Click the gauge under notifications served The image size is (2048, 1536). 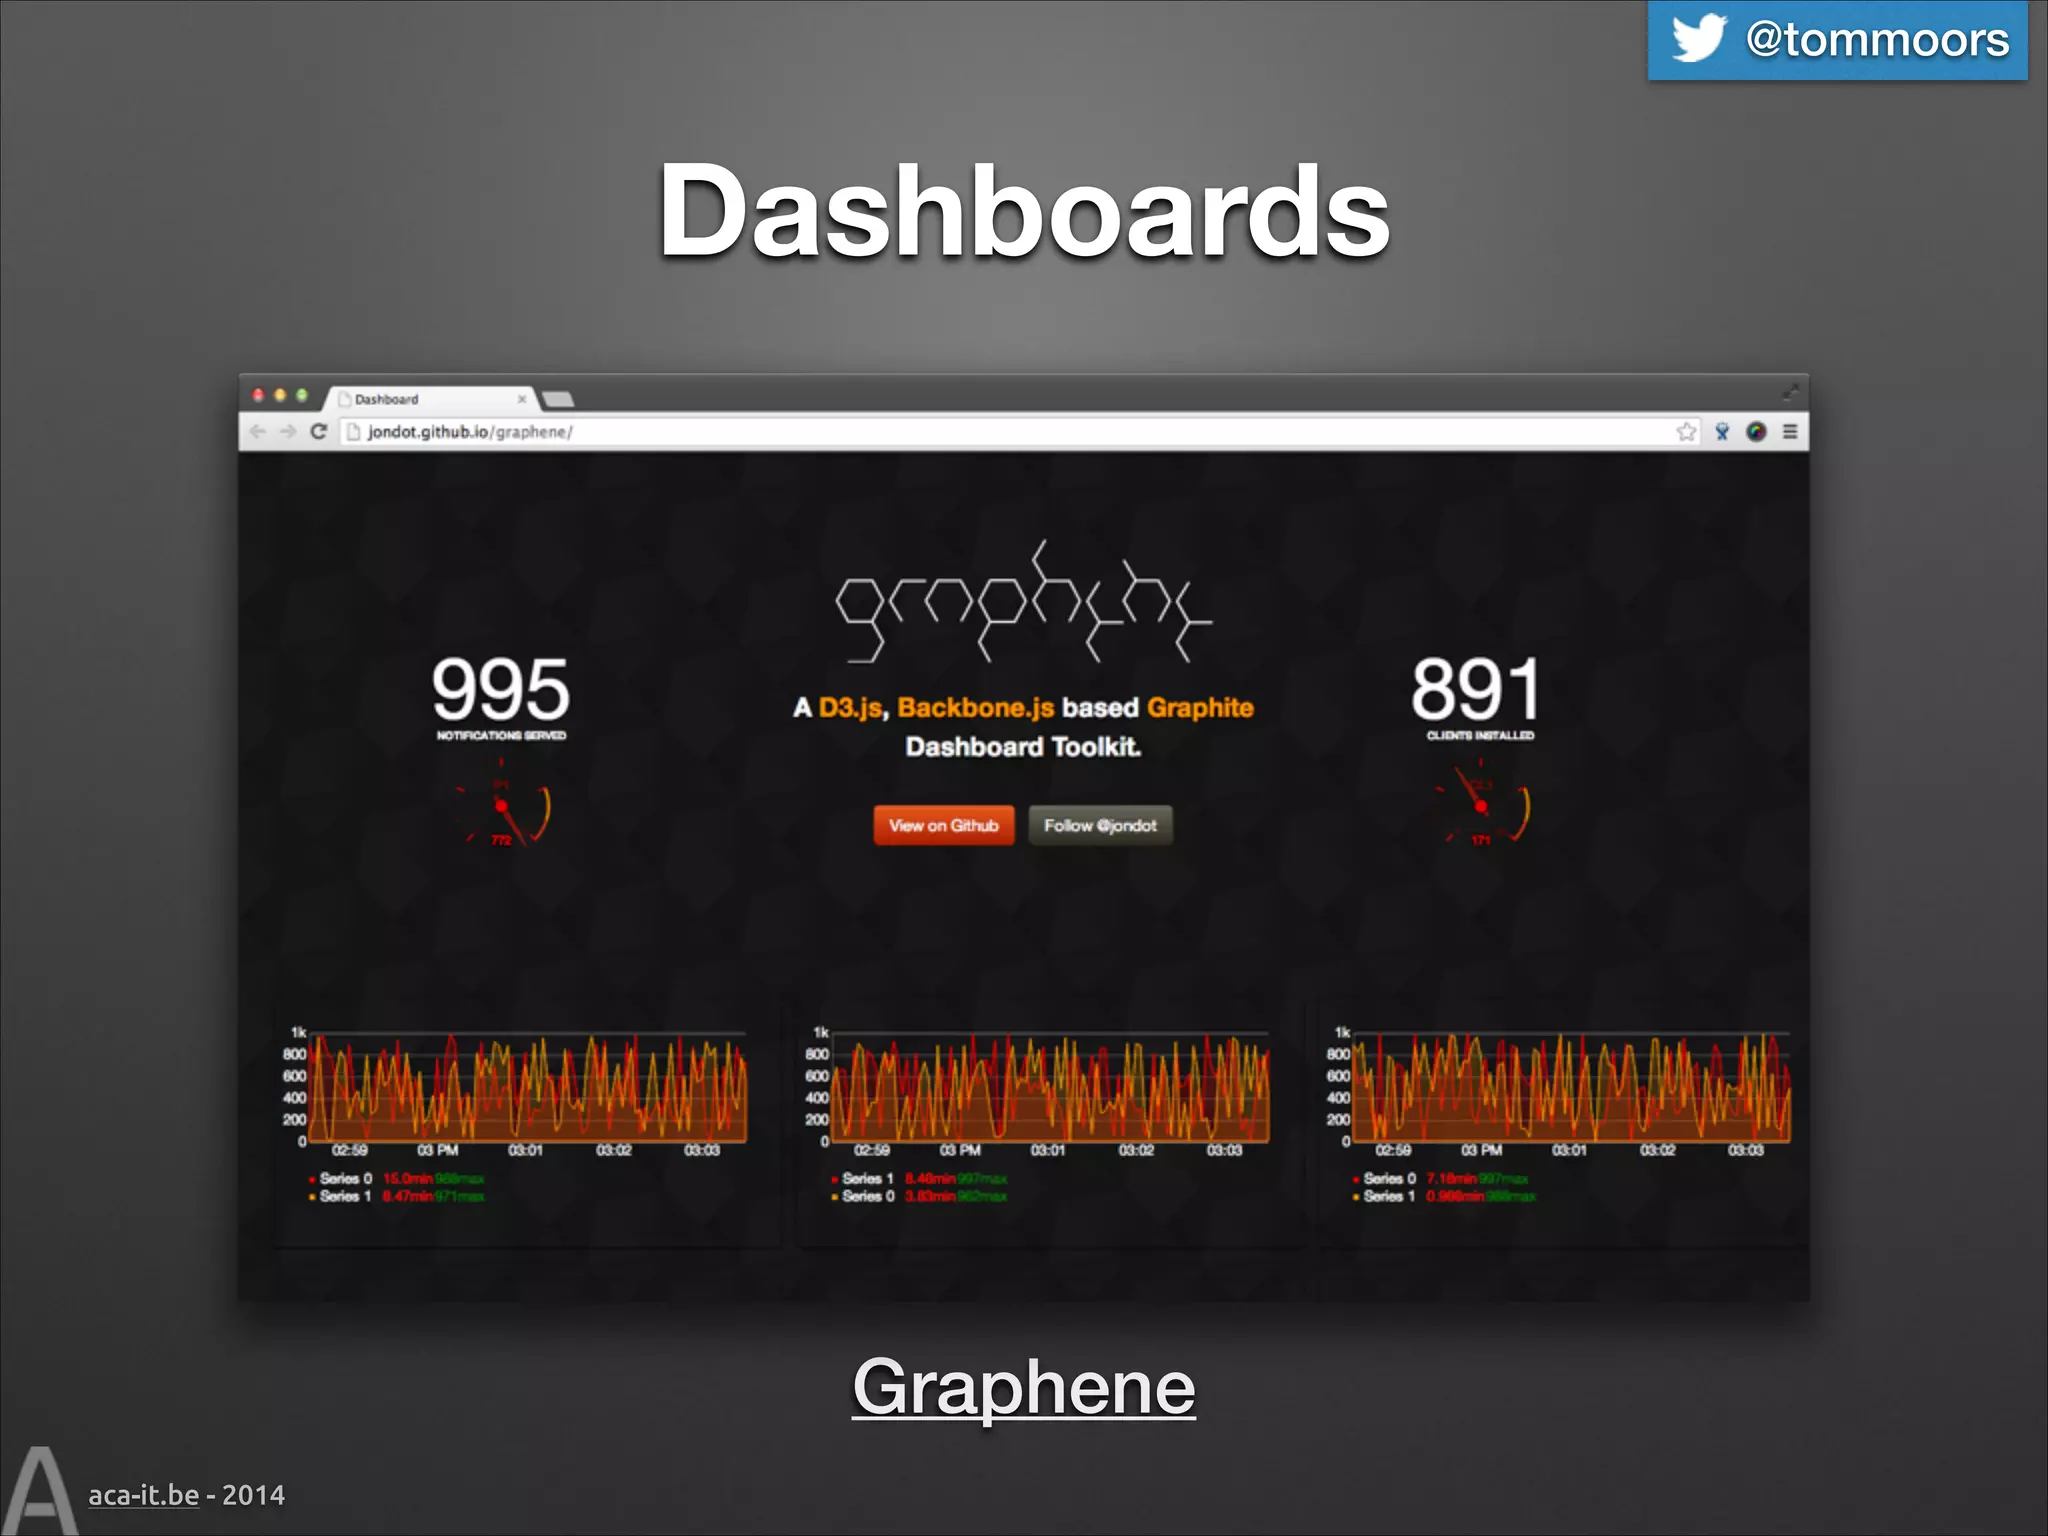point(503,805)
